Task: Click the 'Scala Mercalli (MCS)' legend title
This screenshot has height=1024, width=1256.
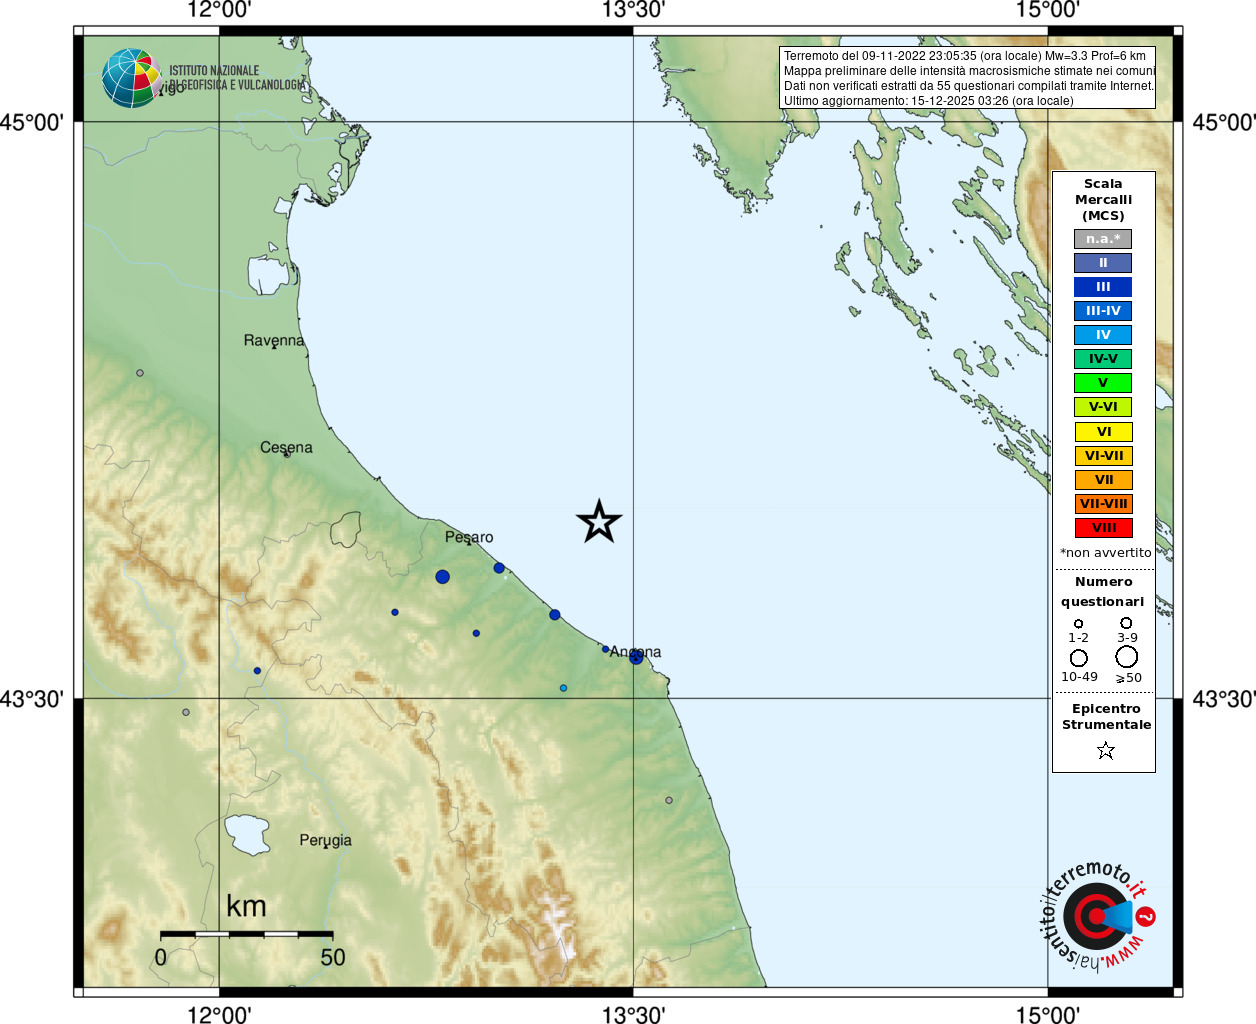Action: (1103, 200)
